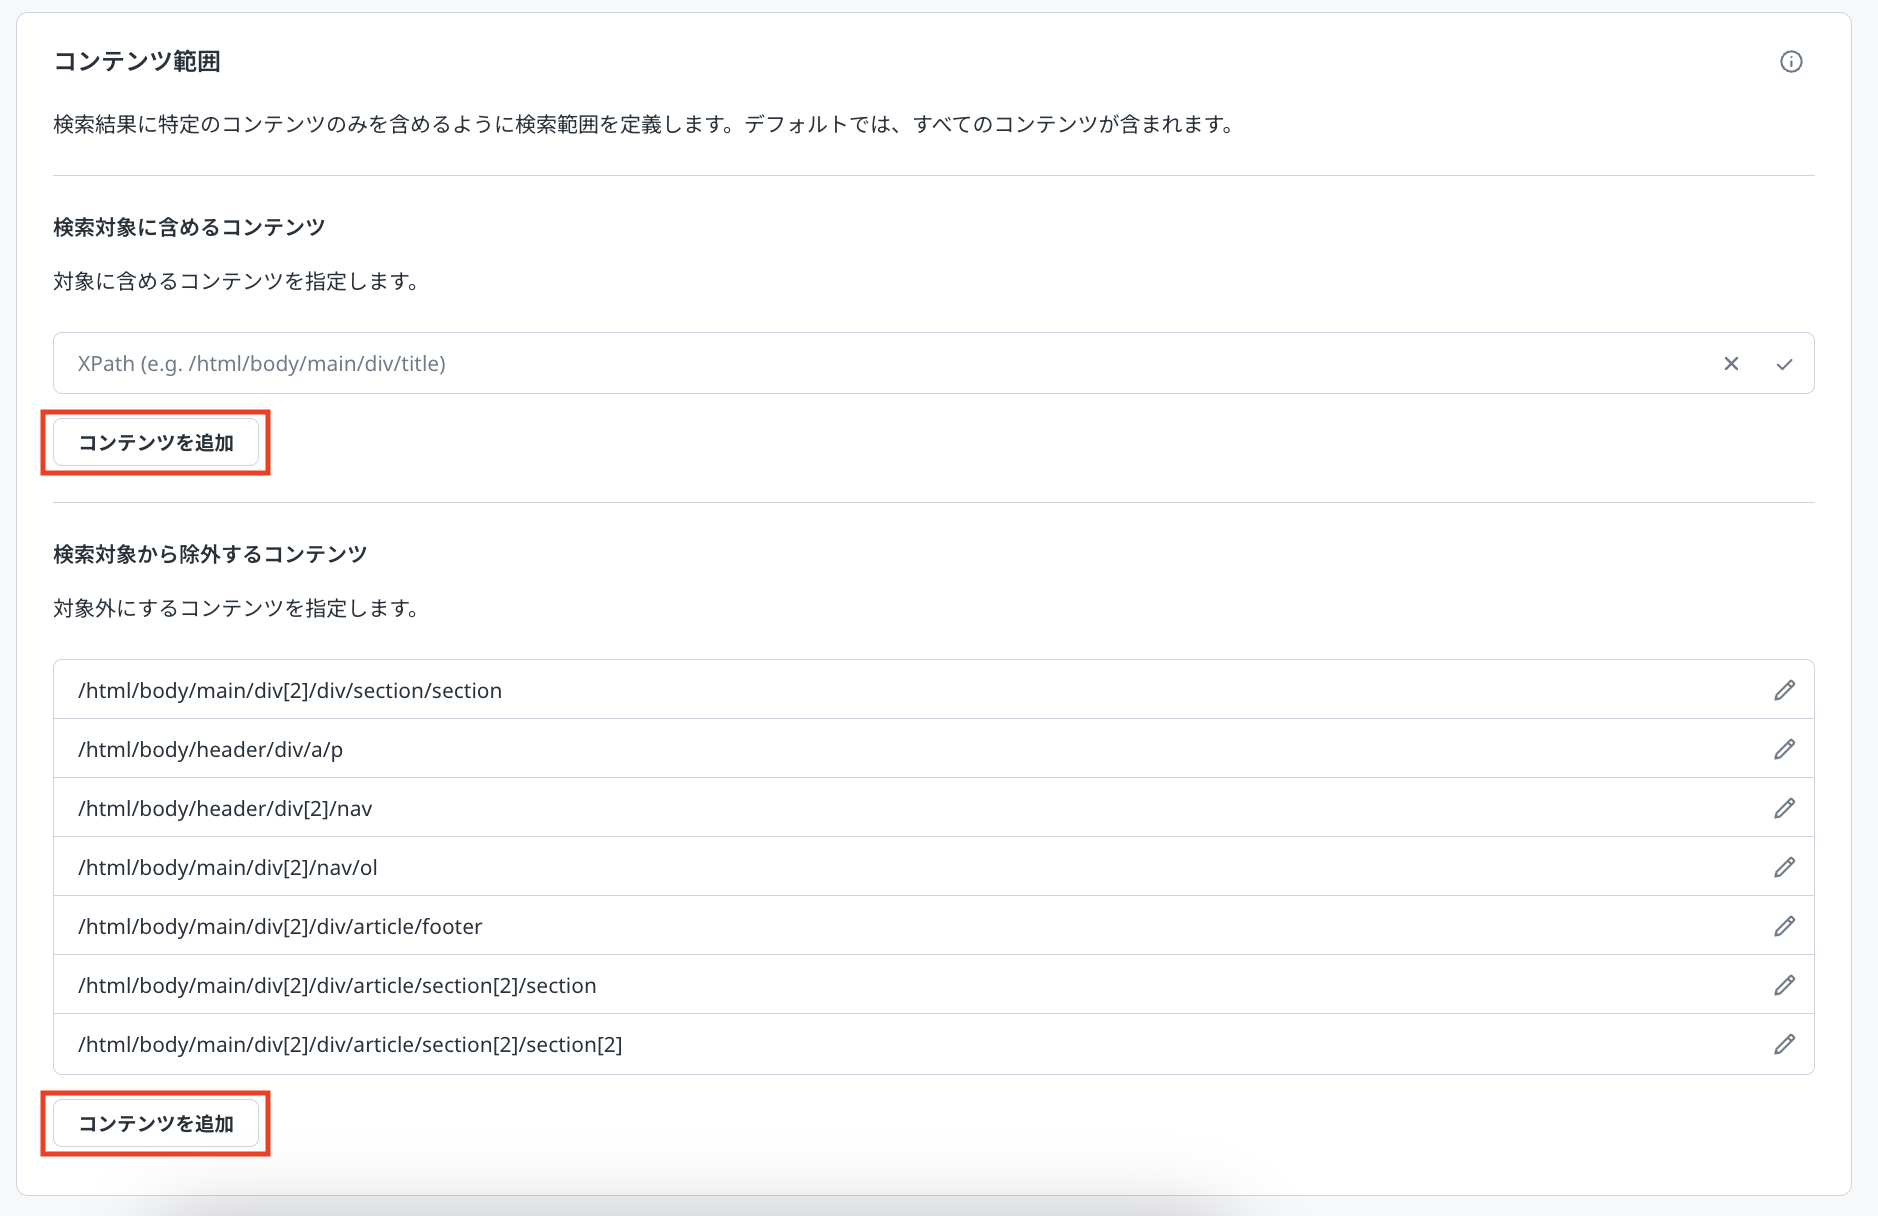Select the /html/body/main/div[2]/div/section/section path text
Image resolution: width=1878 pixels, height=1216 pixels.
click(x=290, y=691)
